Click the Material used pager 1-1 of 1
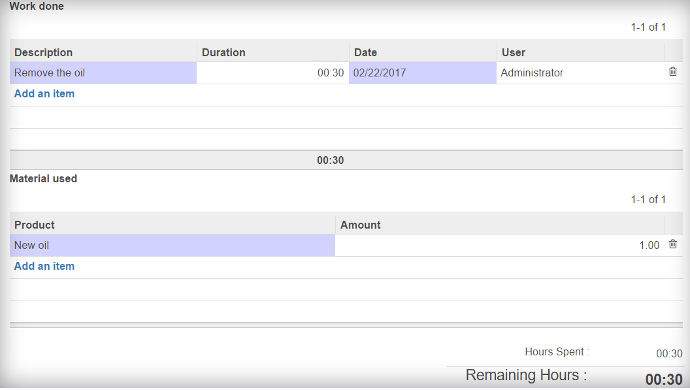This screenshot has height=390, width=690. coord(648,199)
